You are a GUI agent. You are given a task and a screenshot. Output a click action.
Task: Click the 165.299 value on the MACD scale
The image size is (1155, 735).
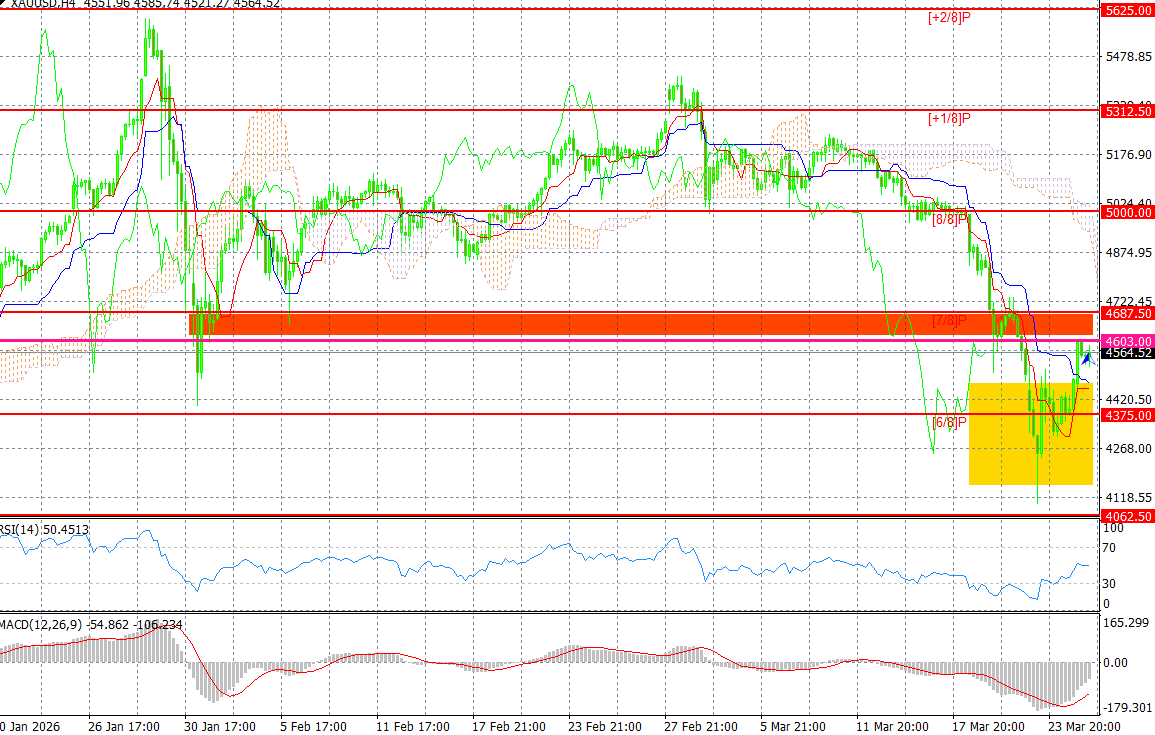click(x=1127, y=623)
